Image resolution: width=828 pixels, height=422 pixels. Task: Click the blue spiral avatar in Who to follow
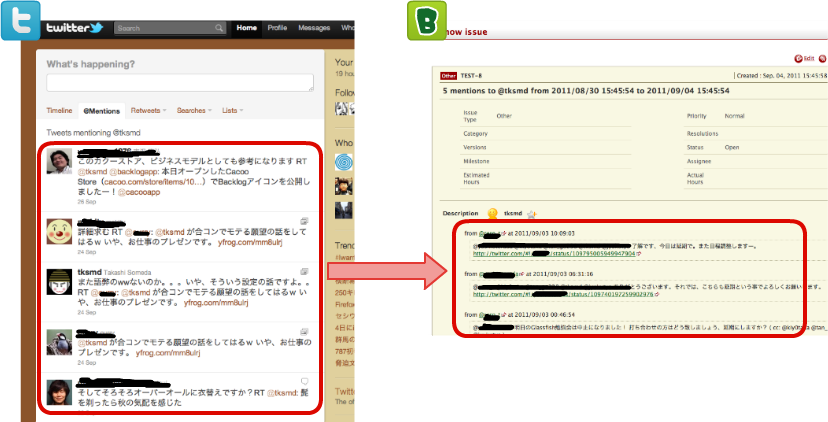343,162
